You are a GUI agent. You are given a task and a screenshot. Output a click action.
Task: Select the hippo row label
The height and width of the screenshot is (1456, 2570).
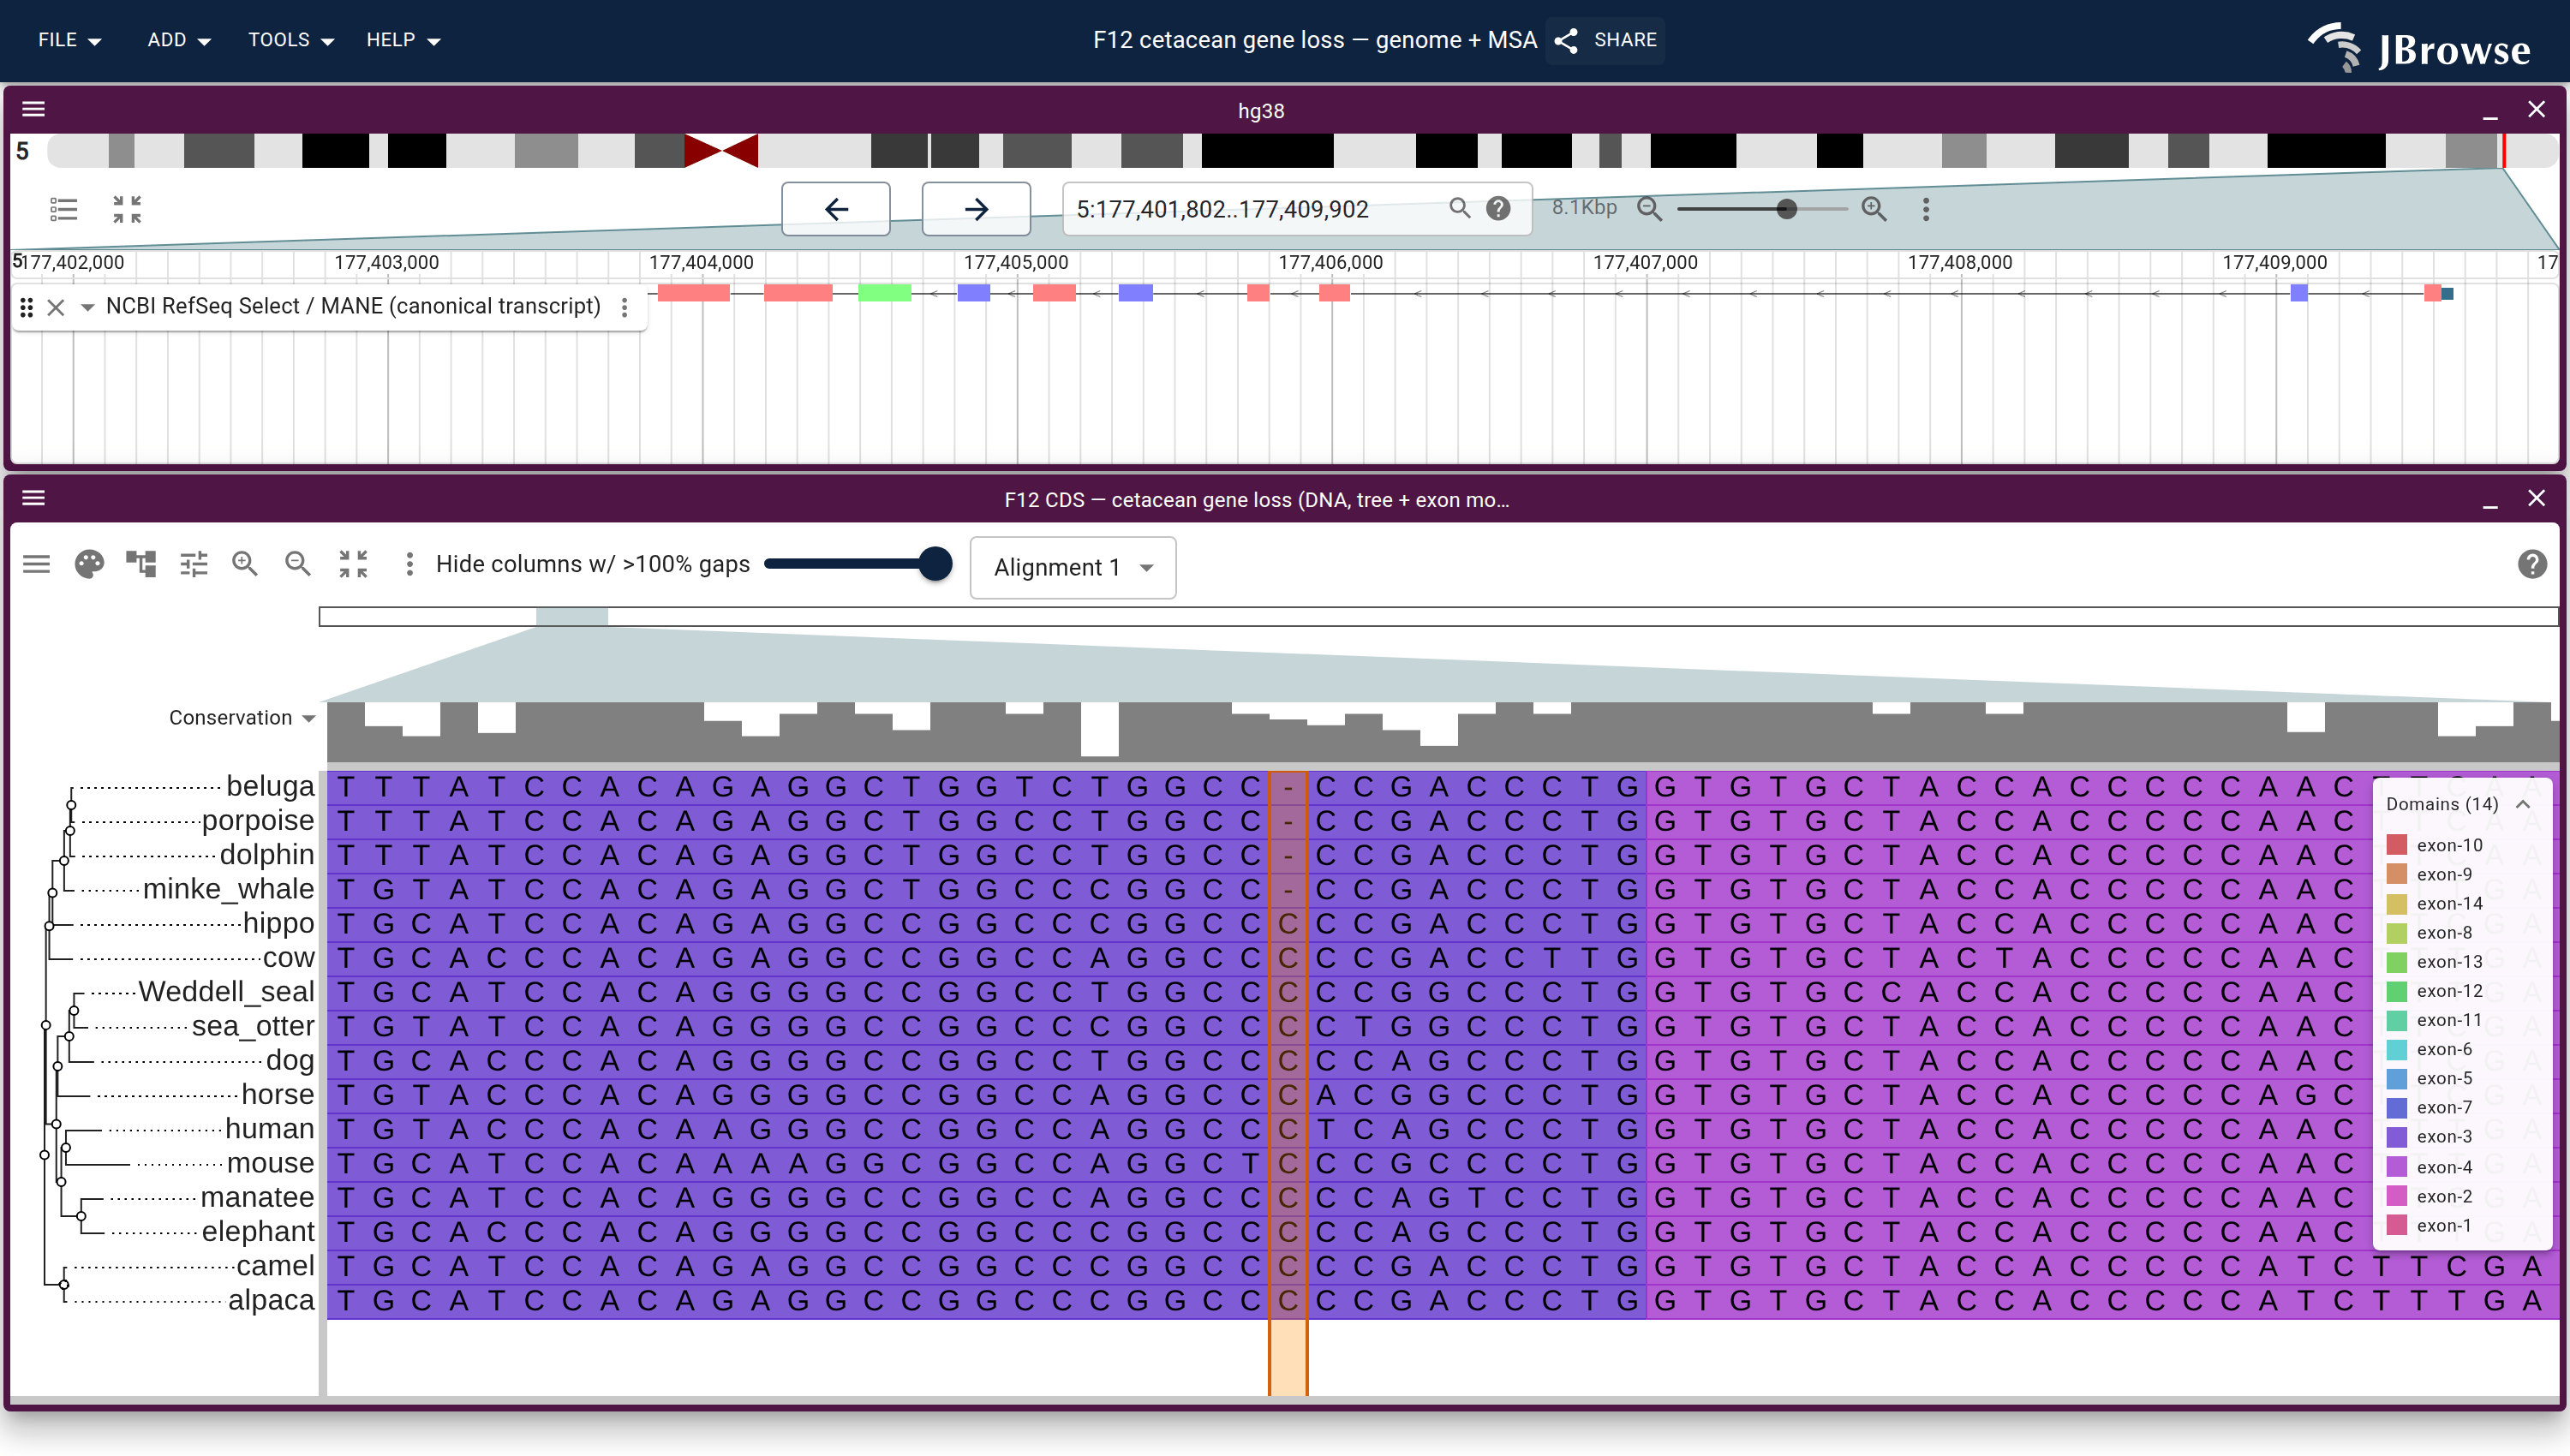pyautogui.click(x=279, y=923)
